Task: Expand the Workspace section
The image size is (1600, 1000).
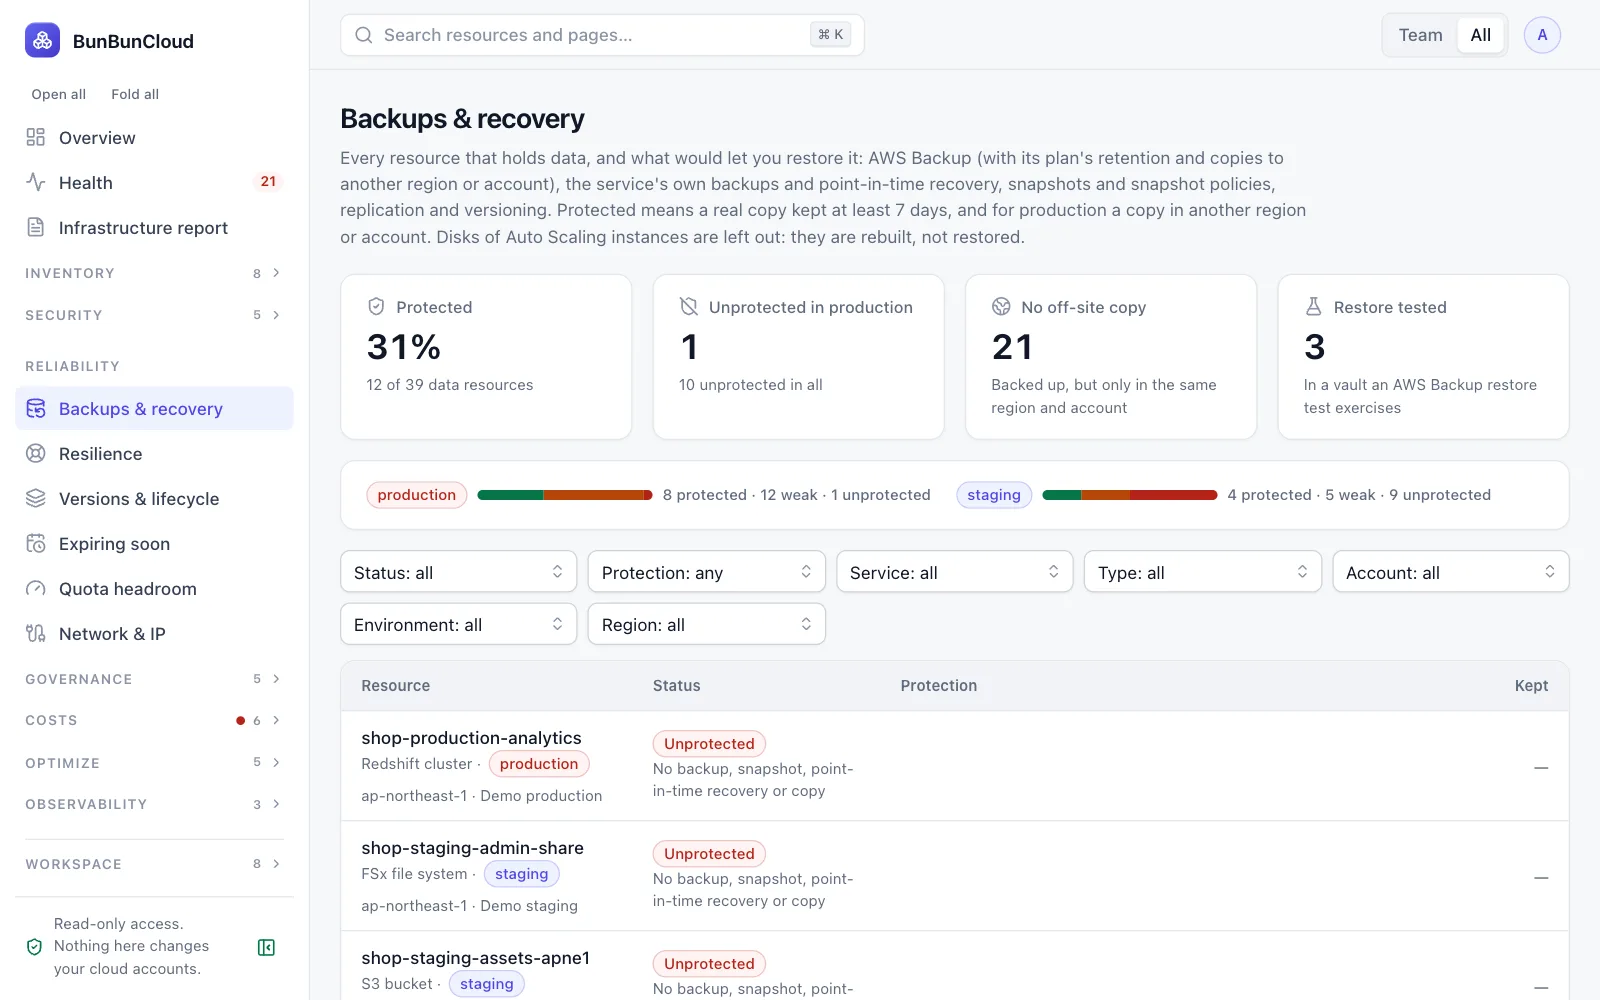Action: (x=154, y=864)
